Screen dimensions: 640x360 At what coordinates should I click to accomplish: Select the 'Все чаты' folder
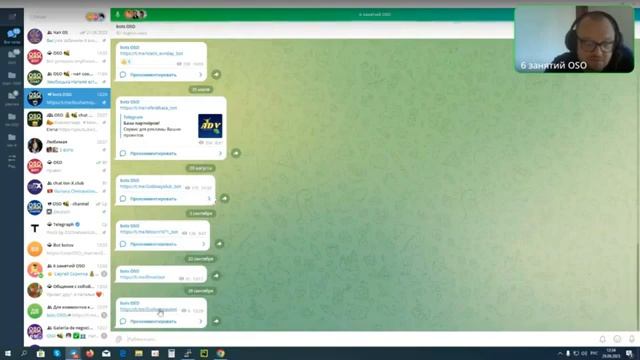tap(12, 36)
